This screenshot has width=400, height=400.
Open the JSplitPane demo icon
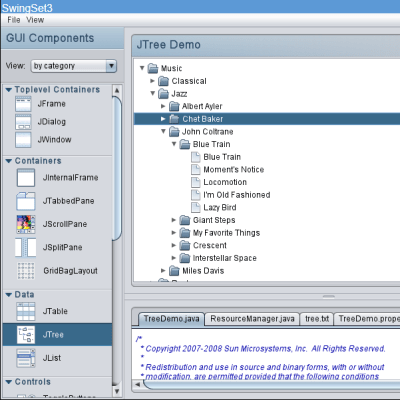(x=26, y=248)
